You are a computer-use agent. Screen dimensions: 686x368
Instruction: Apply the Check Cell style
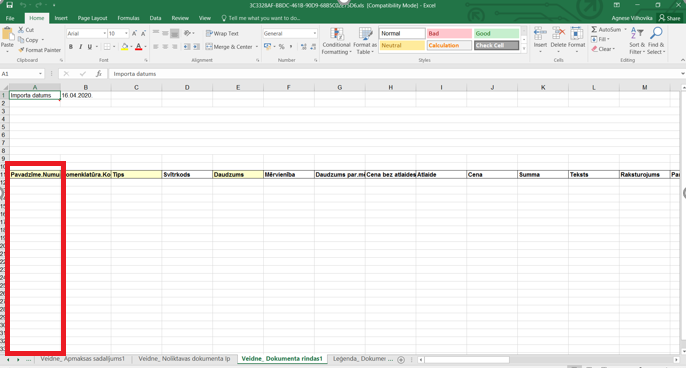[497, 46]
